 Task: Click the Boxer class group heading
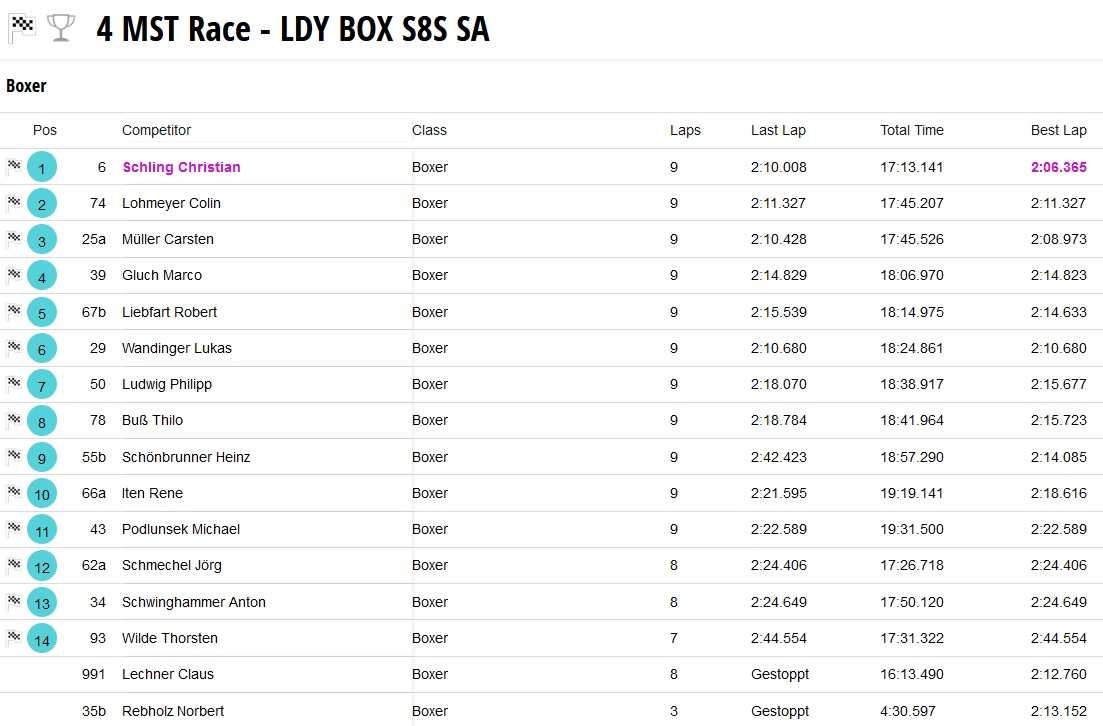[26, 86]
